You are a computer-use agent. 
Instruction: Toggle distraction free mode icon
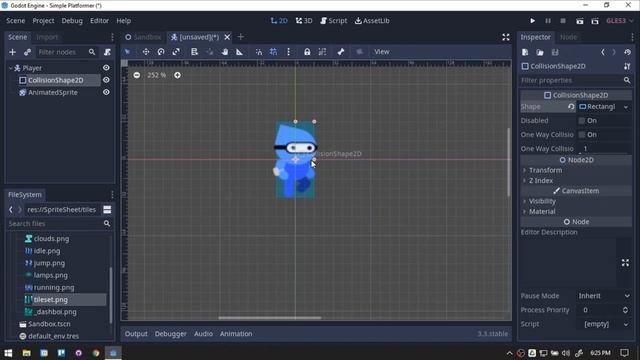506,37
